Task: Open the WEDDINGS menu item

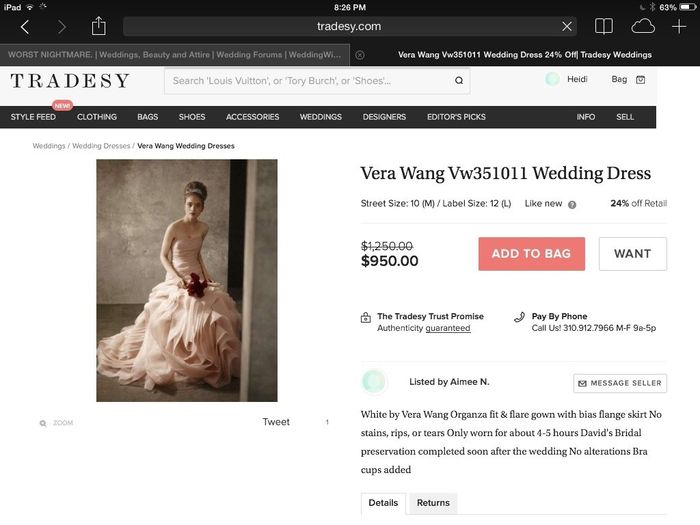Action: tap(321, 117)
